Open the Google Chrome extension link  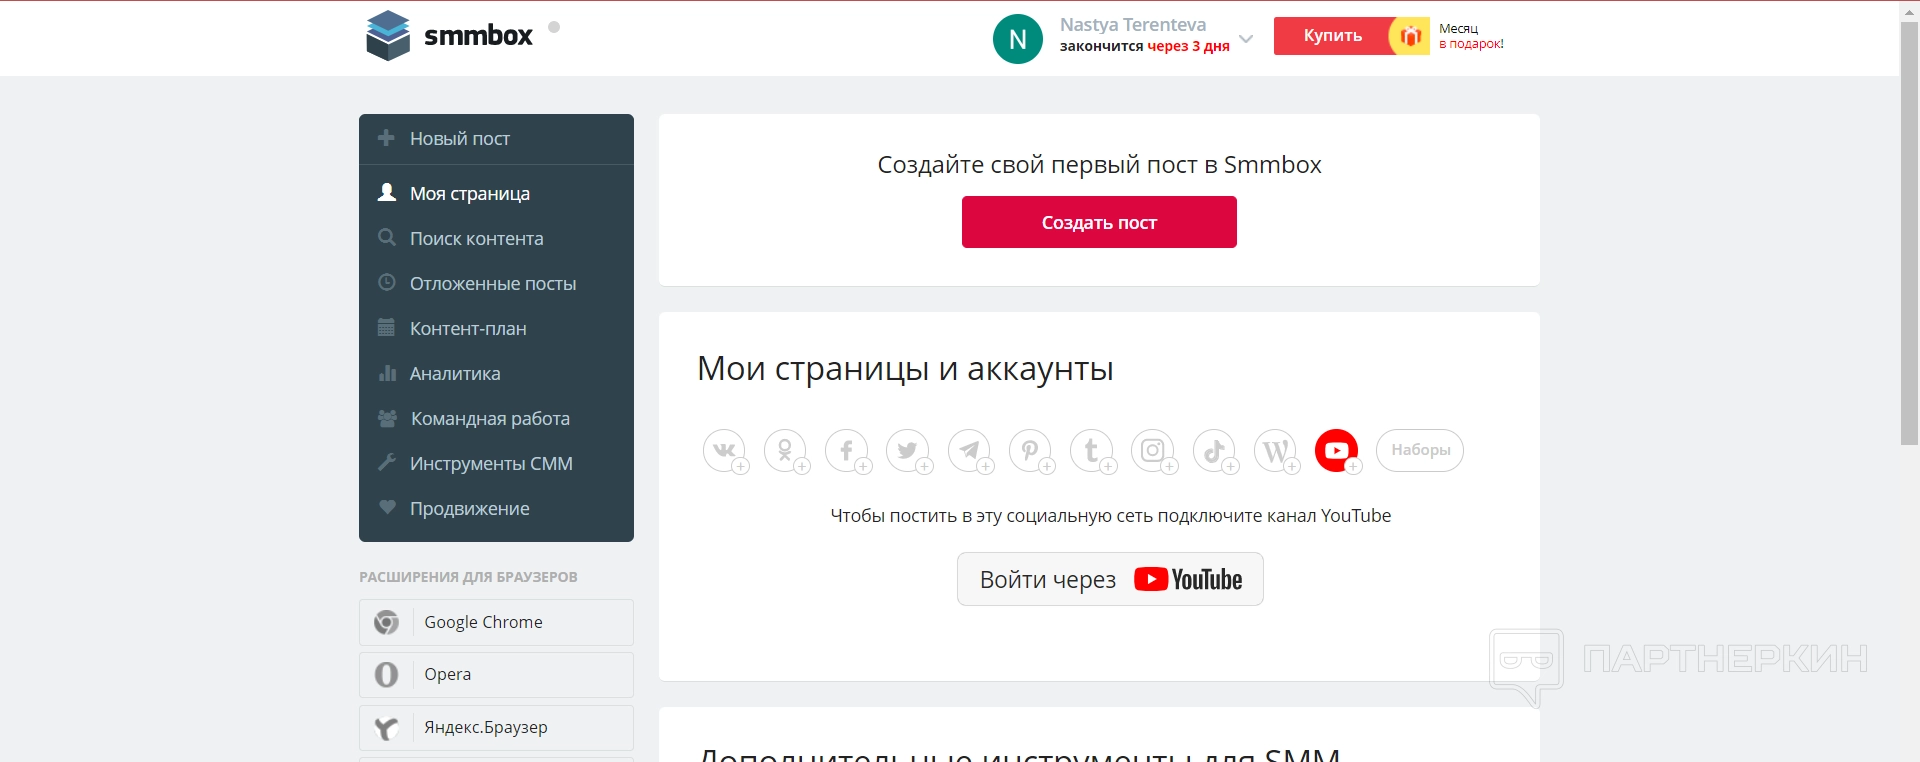tap(496, 622)
